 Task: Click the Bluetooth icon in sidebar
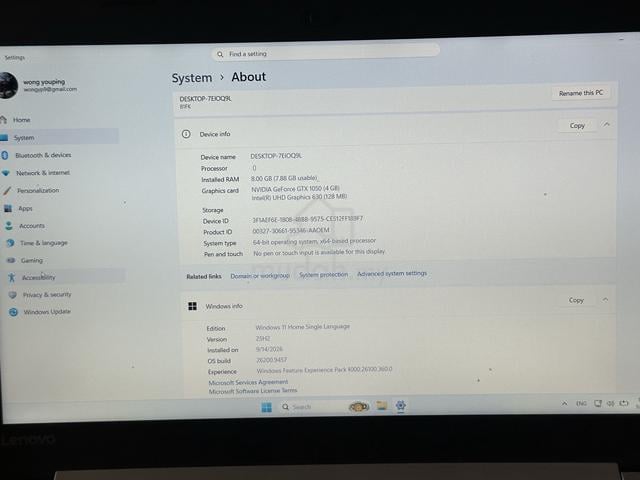point(4,155)
